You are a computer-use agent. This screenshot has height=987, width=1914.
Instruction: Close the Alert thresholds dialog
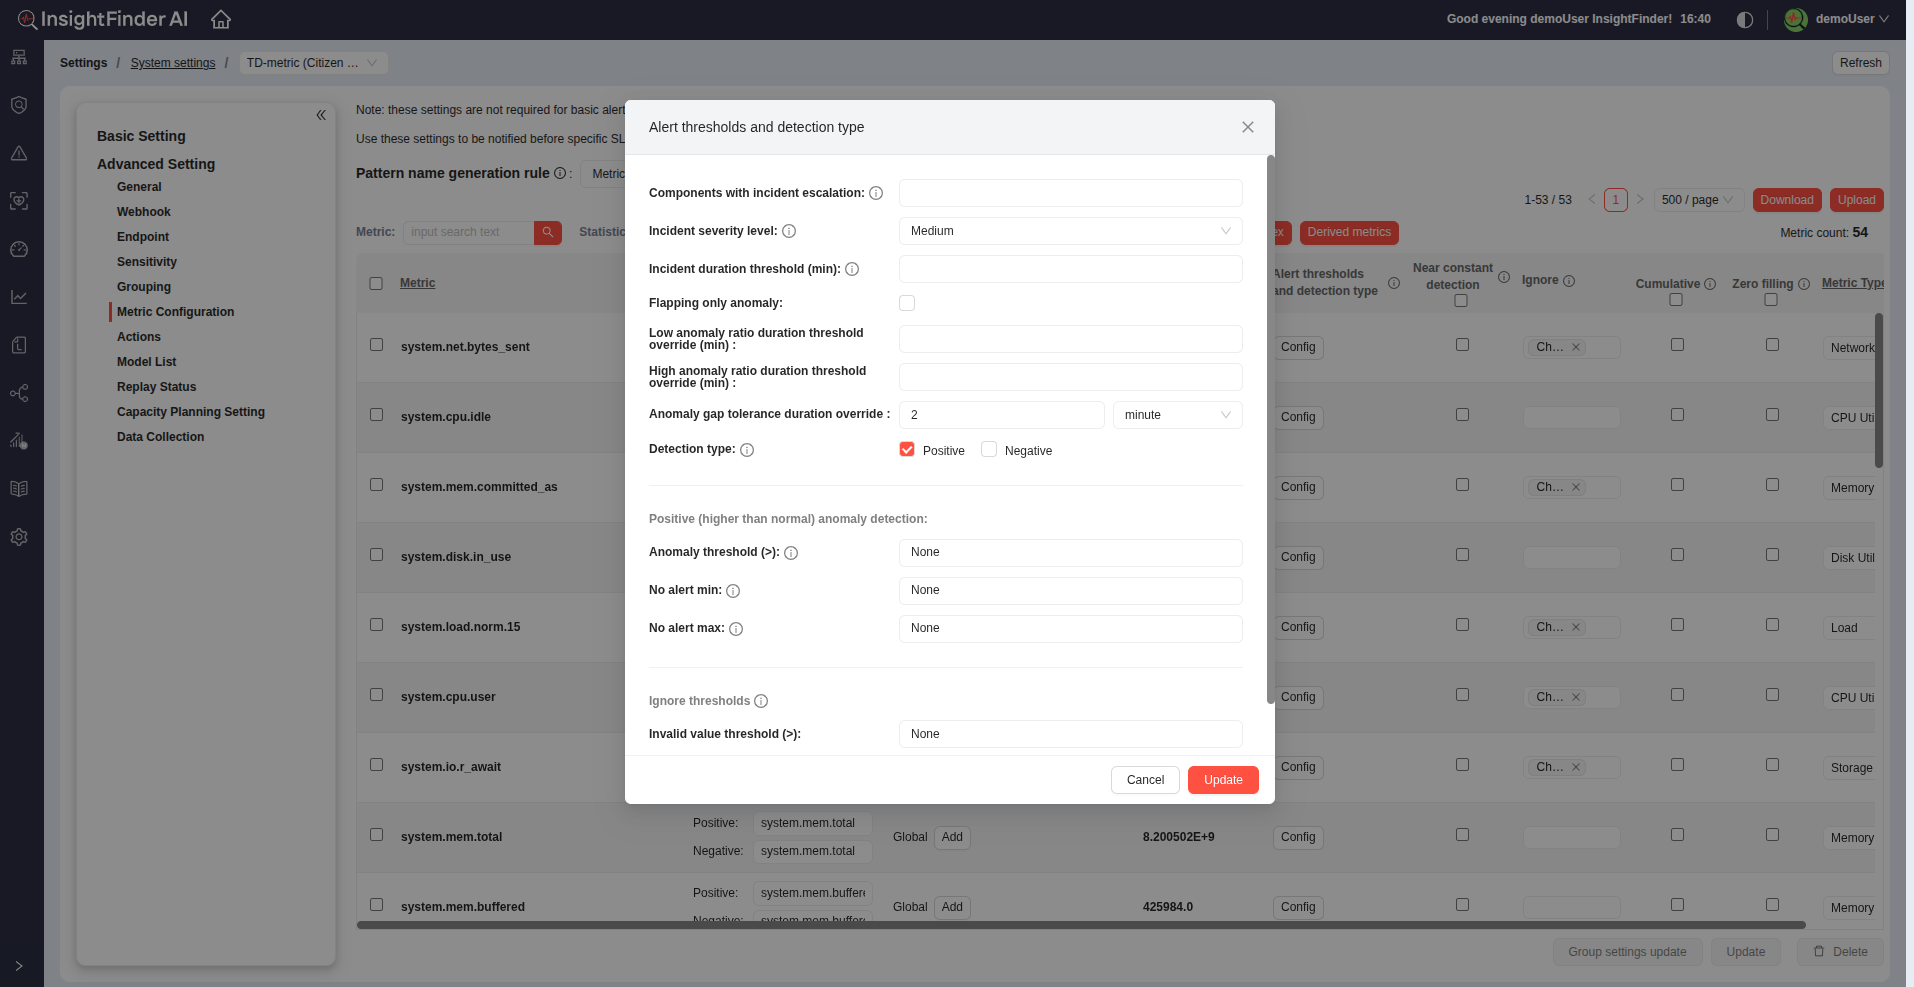click(x=1247, y=127)
